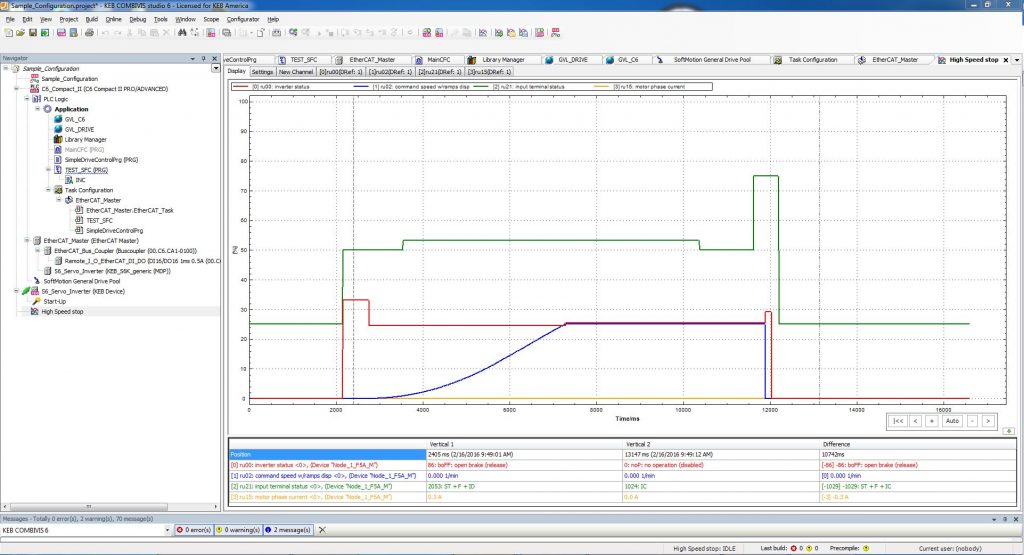This screenshot has height=555, width=1024.
Task: Click green arrow icon below zoom buttons
Action: [x=1010, y=431]
